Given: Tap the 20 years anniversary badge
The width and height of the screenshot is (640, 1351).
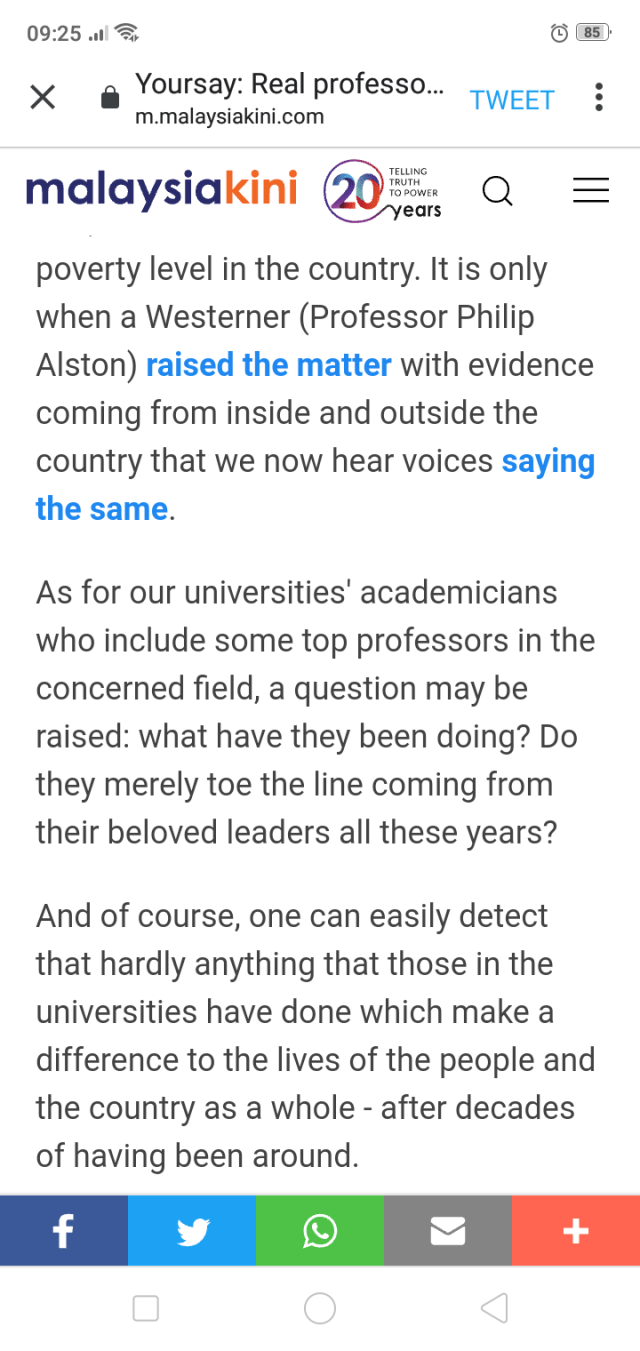Looking at the screenshot, I should pos(382,190).
